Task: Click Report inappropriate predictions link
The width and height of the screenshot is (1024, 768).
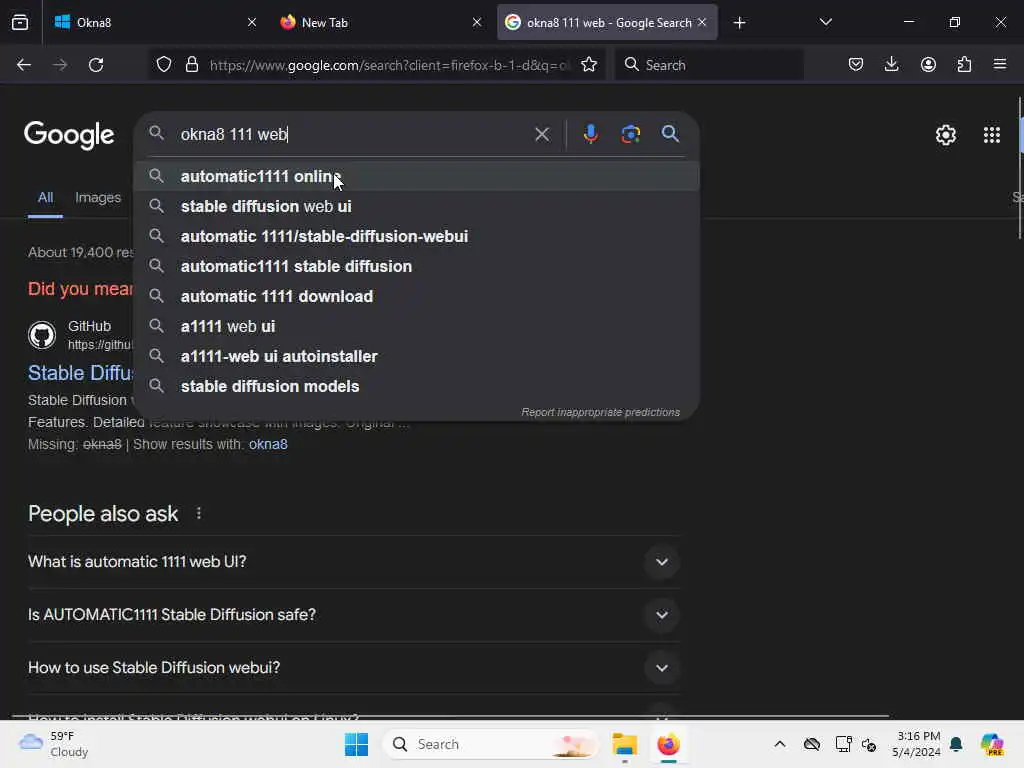Action: tap(600, 412)
